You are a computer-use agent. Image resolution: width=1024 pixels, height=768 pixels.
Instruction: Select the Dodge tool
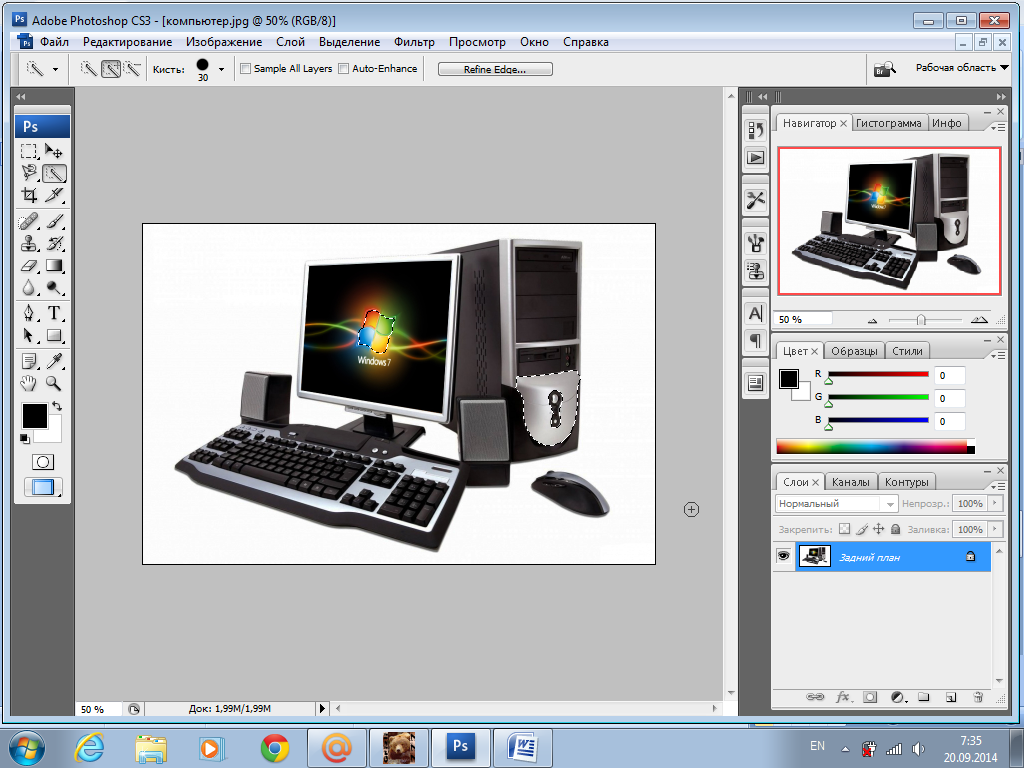[x=54, y=287]
